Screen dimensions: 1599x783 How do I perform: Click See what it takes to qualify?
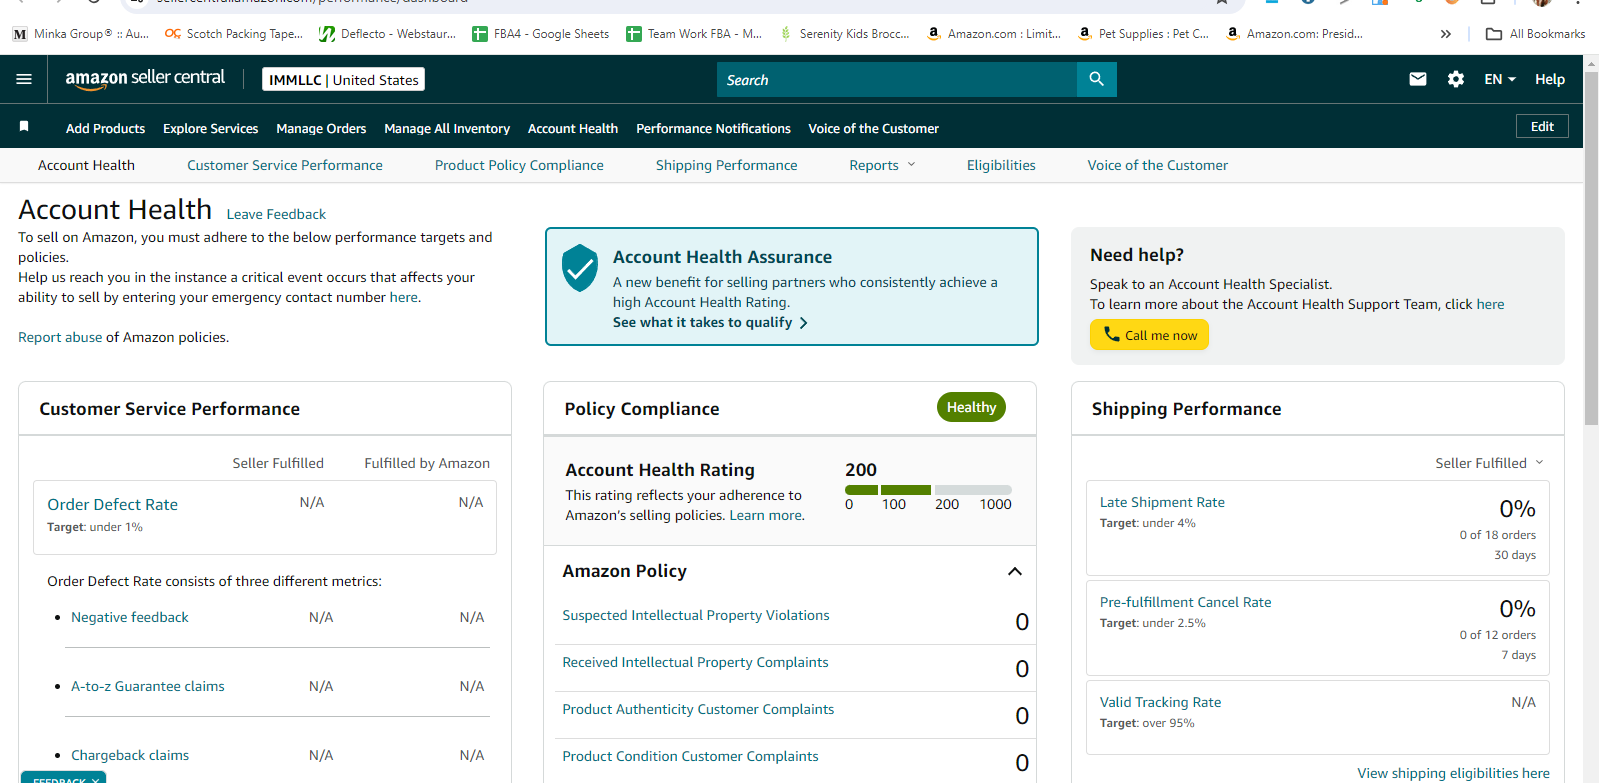point(710,322)
